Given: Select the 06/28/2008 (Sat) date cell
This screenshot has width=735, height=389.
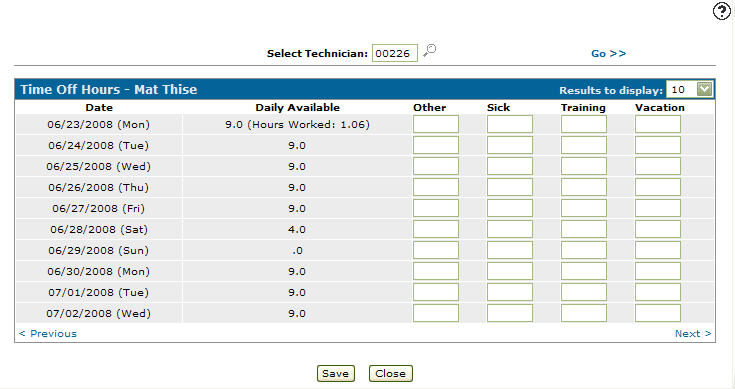Looking at the screenshot, I should [98, 230].
